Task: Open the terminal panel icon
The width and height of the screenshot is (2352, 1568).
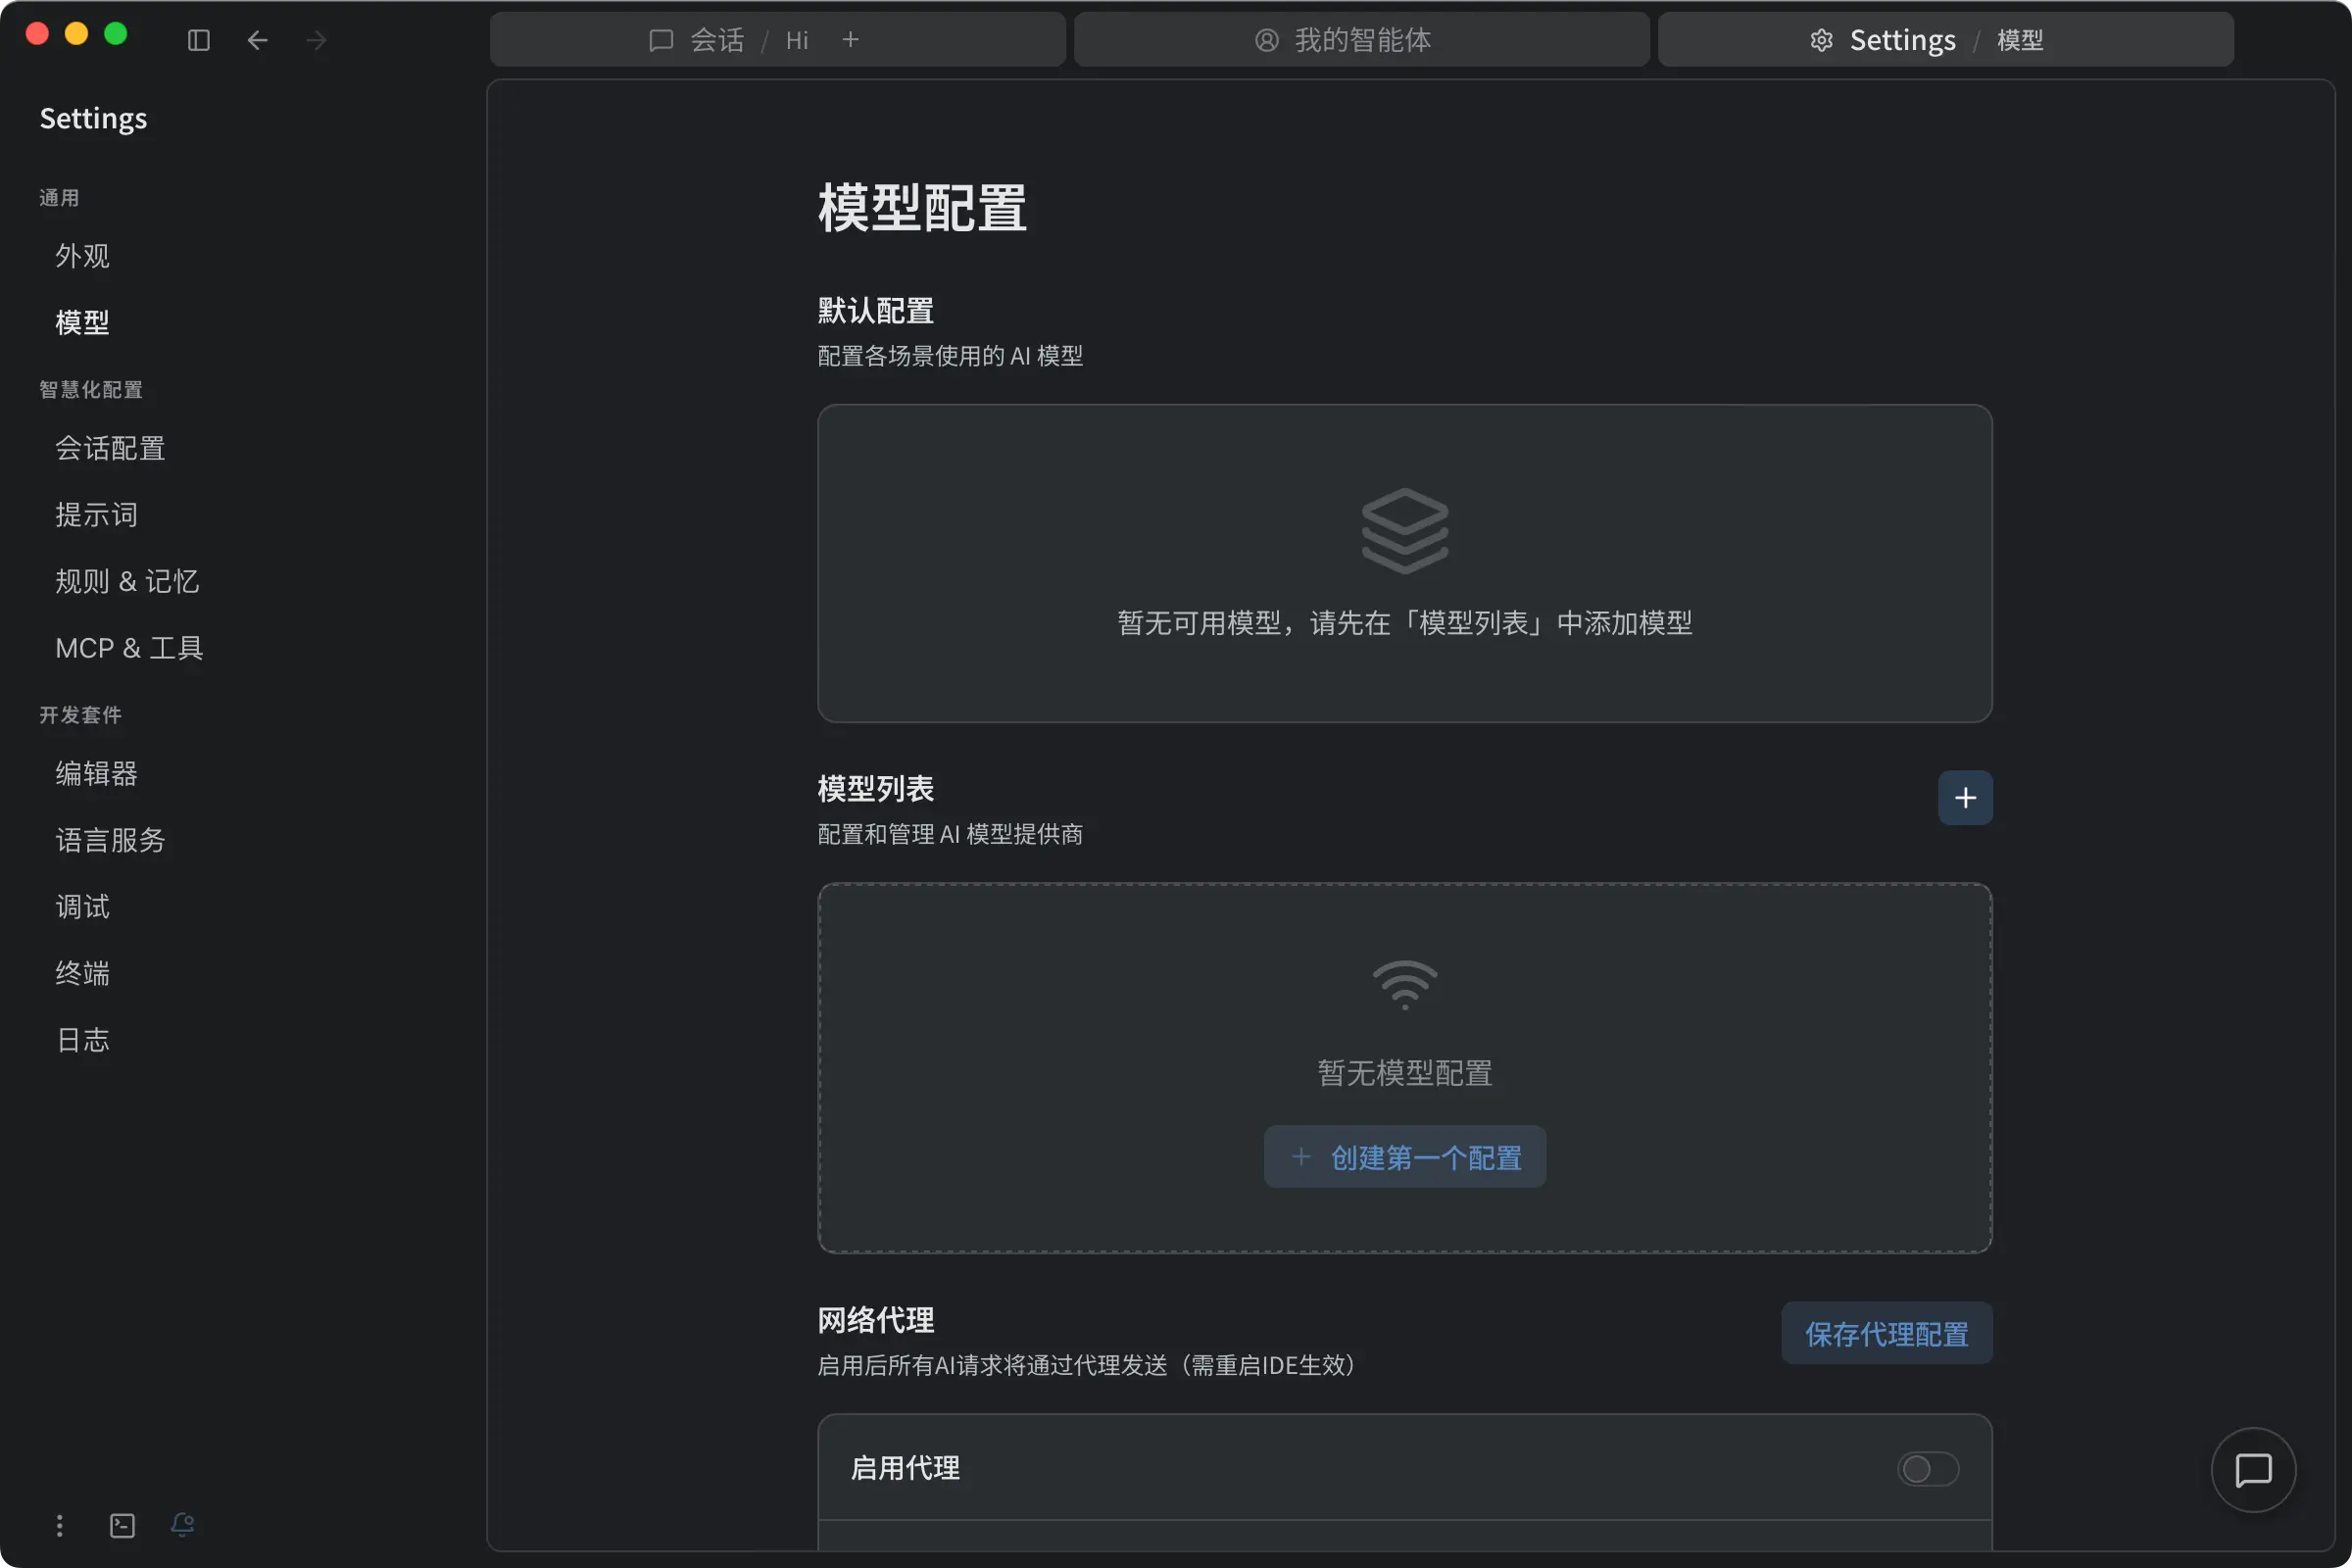Action: [x=122, y=1524]
